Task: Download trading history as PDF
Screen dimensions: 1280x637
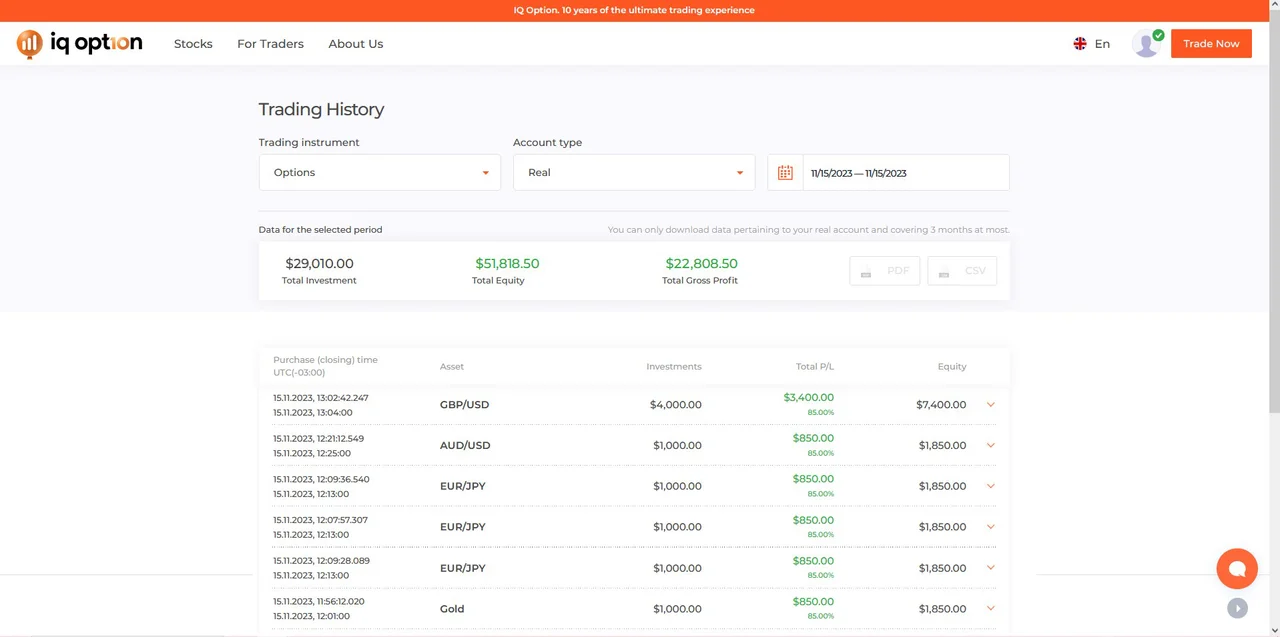Action: (x=885, y=271)
